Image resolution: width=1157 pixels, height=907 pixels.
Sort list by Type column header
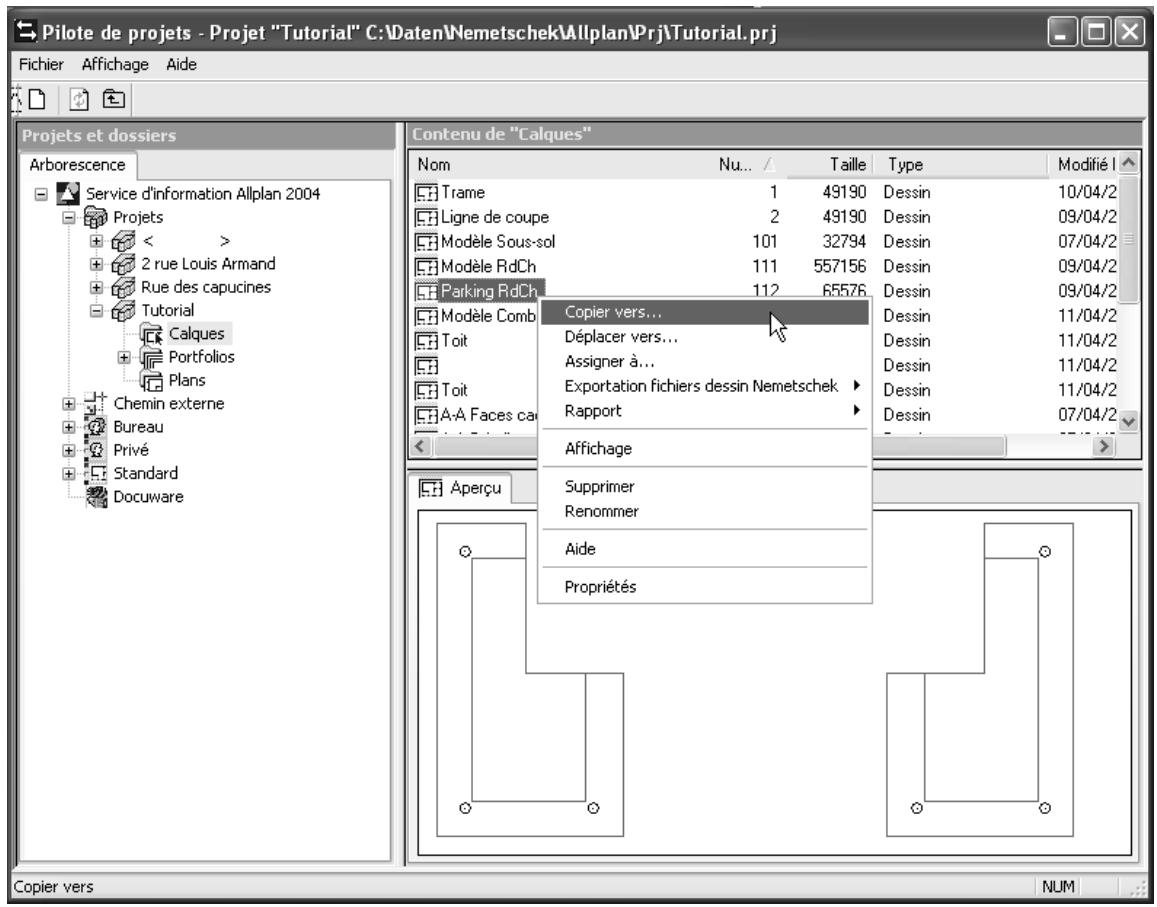tap(961, 165)
